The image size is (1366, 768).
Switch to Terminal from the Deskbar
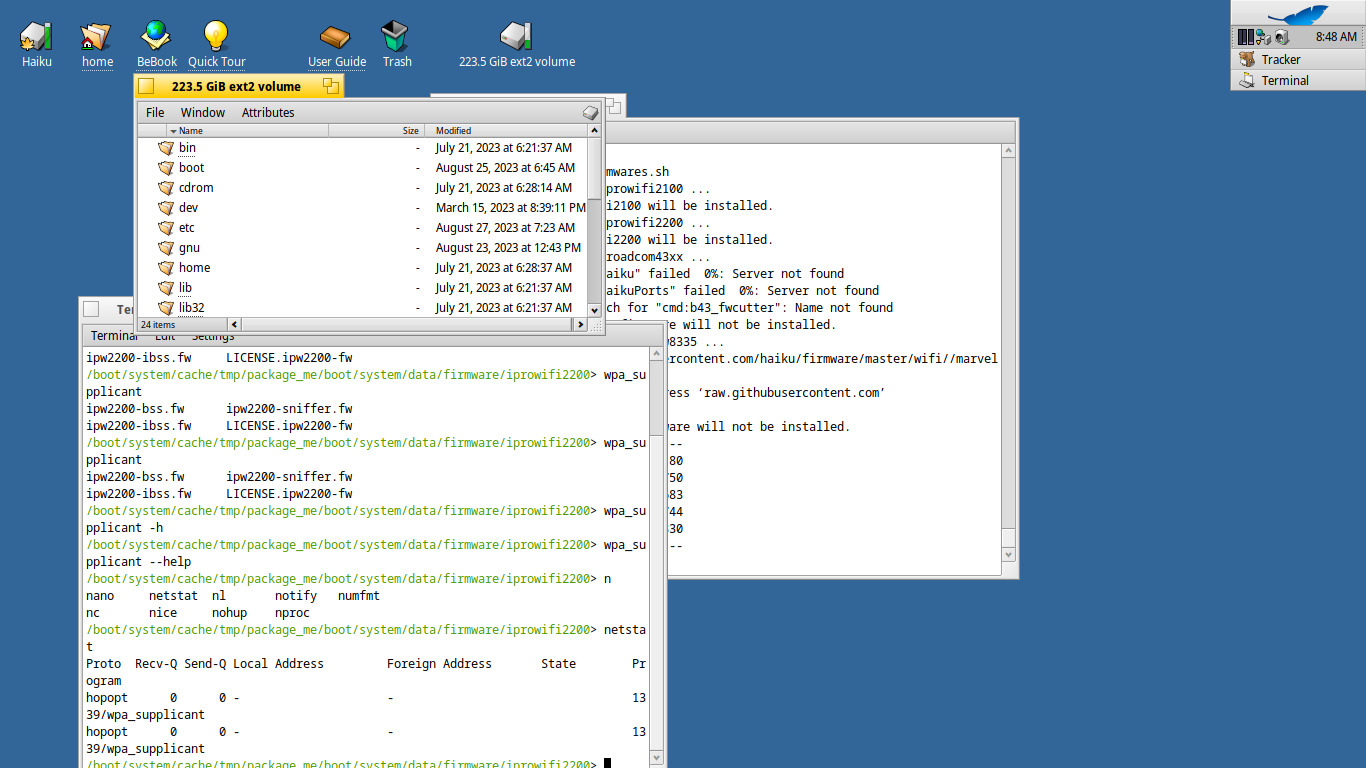[x=1284, y=81]
